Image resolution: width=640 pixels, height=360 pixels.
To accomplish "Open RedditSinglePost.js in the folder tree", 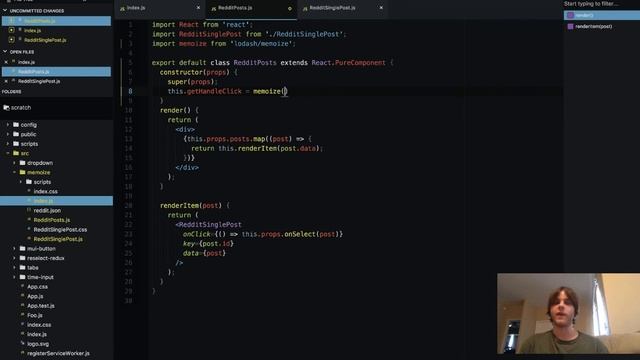I will click(58, 239).
